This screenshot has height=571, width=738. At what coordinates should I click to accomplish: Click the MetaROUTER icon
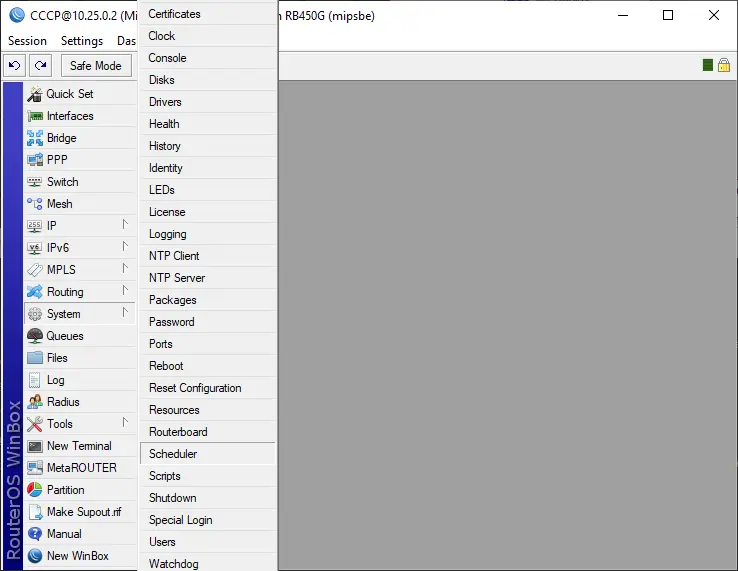tap(35, 467)
